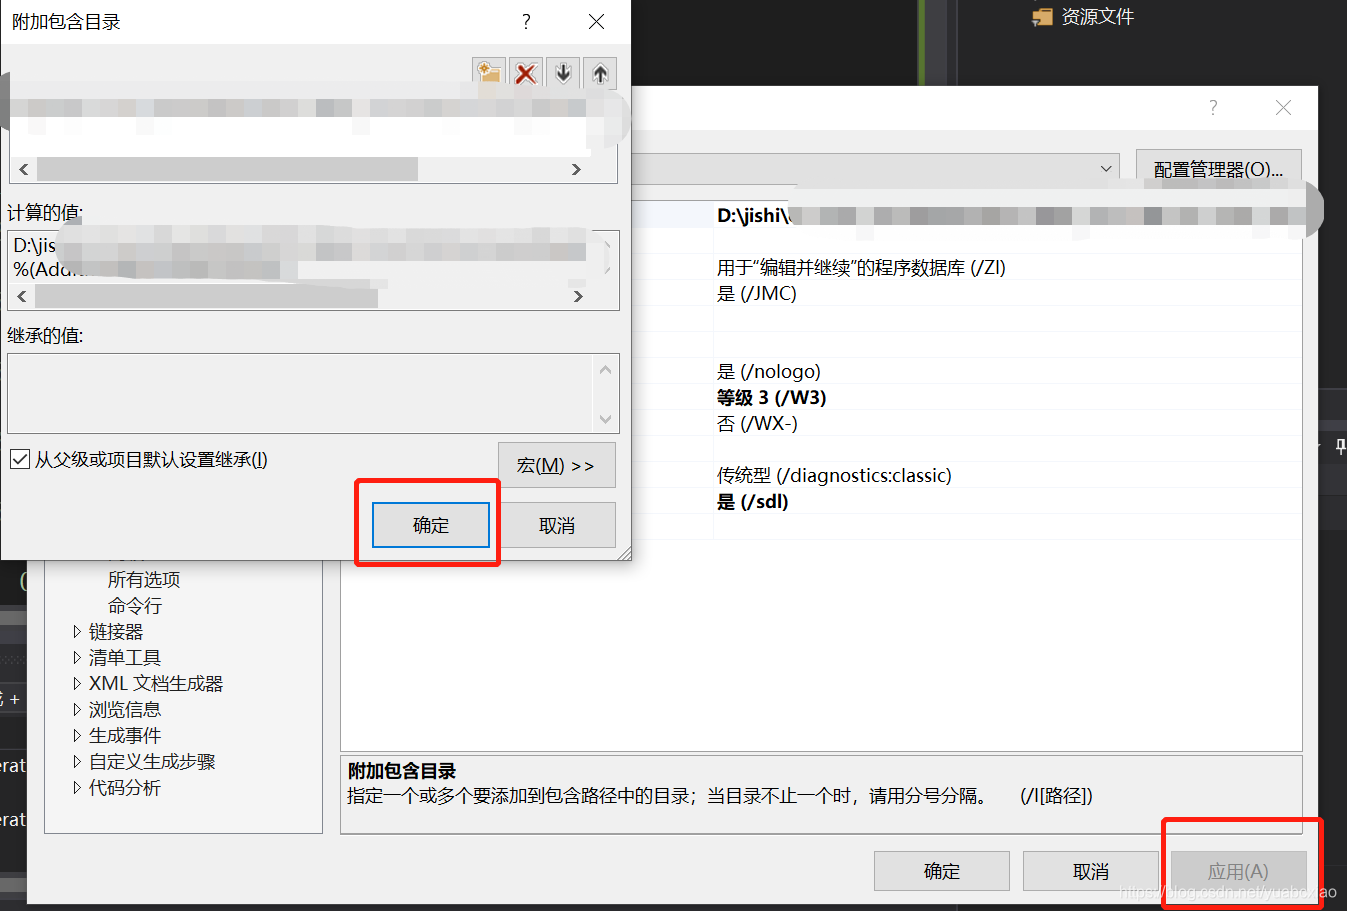Open the 宏(M) >> macros button
This screenshot has width=1347, height=911.
pyautogui.click(x=557, y=465)
